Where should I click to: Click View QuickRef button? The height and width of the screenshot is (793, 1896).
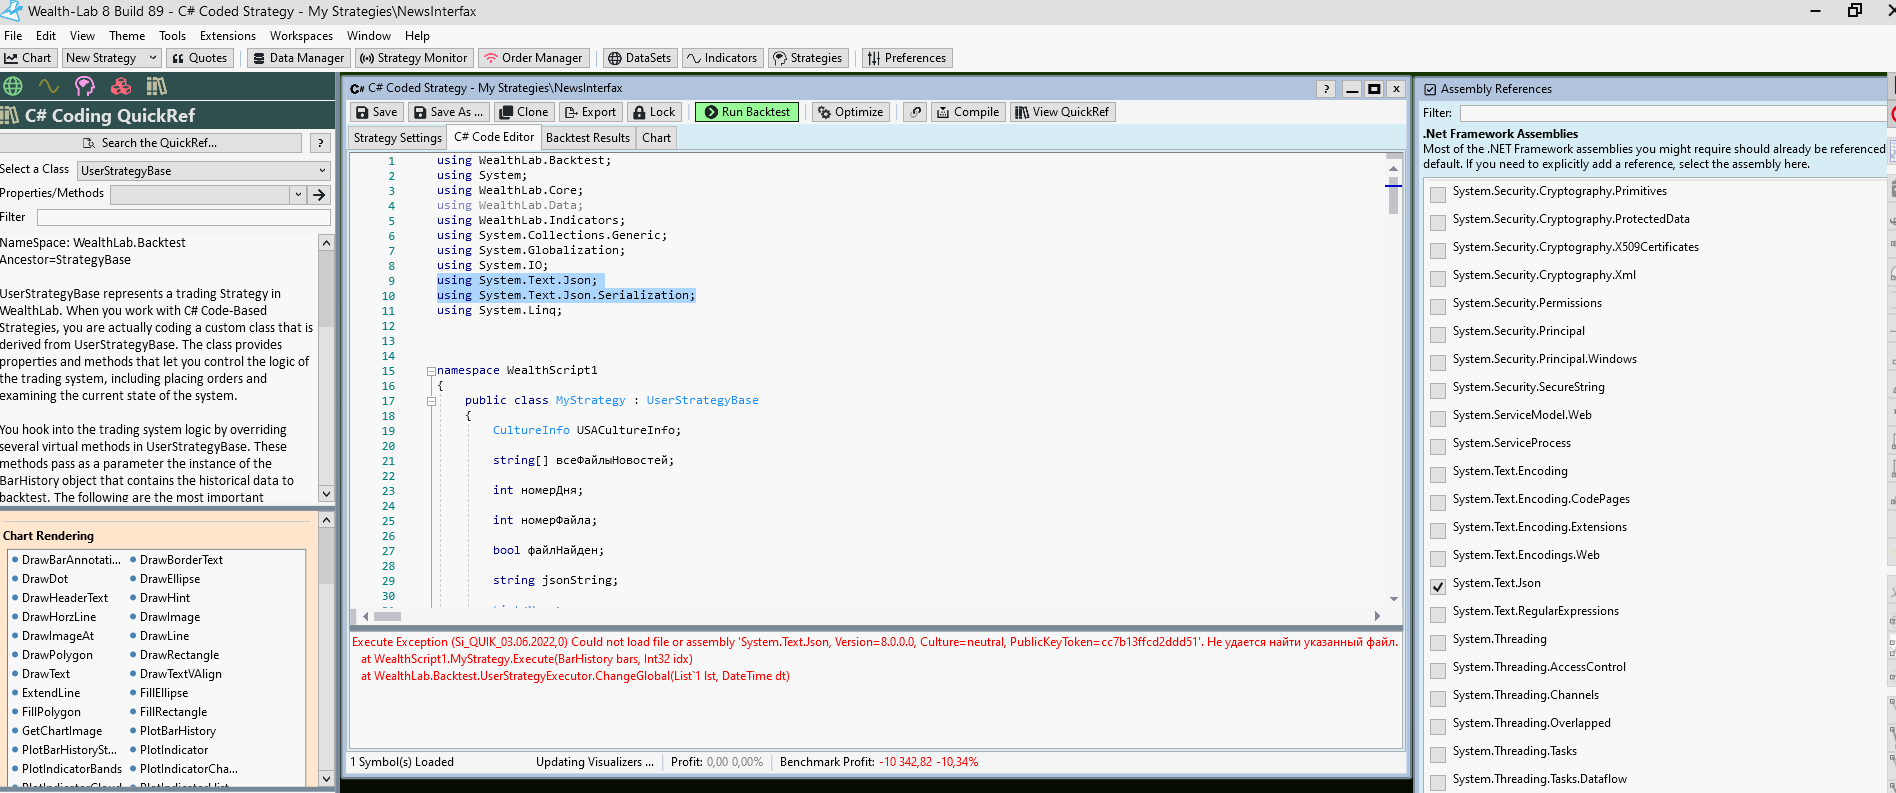click(x=1062, y=112)
